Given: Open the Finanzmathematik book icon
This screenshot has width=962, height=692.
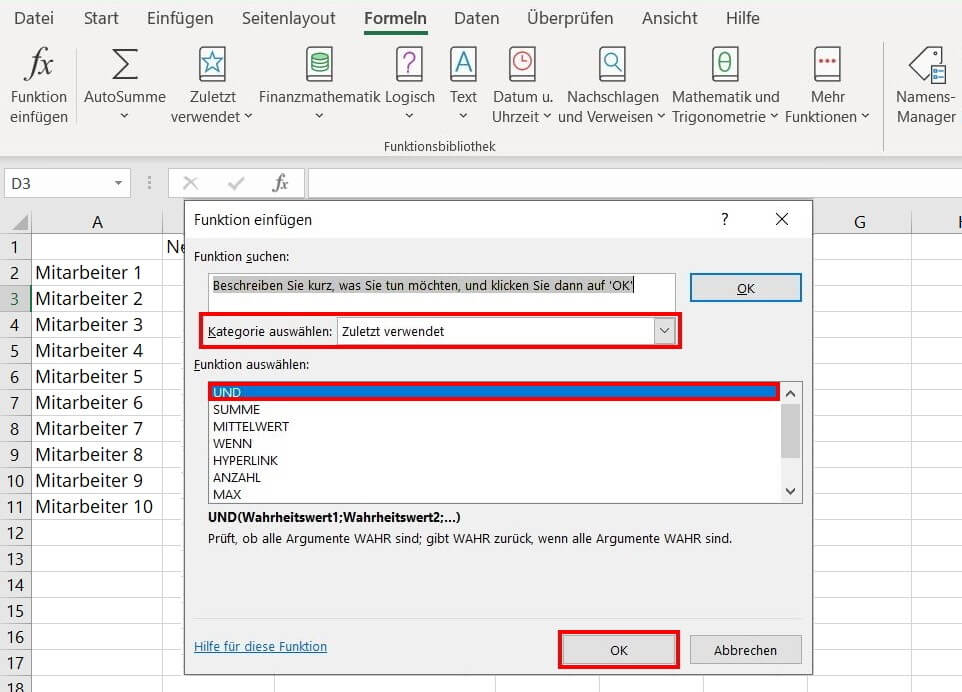Looking at the screenshot, I should point(320,63).
